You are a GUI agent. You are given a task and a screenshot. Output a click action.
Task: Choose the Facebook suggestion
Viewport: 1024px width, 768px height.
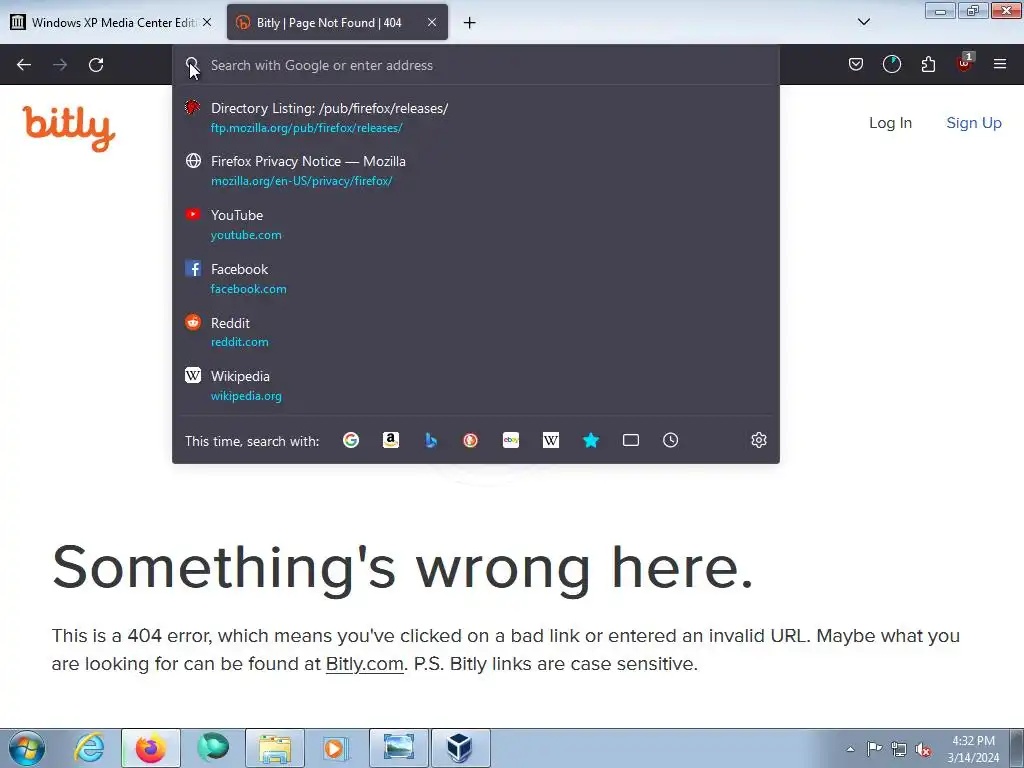[x=475, y=278]
